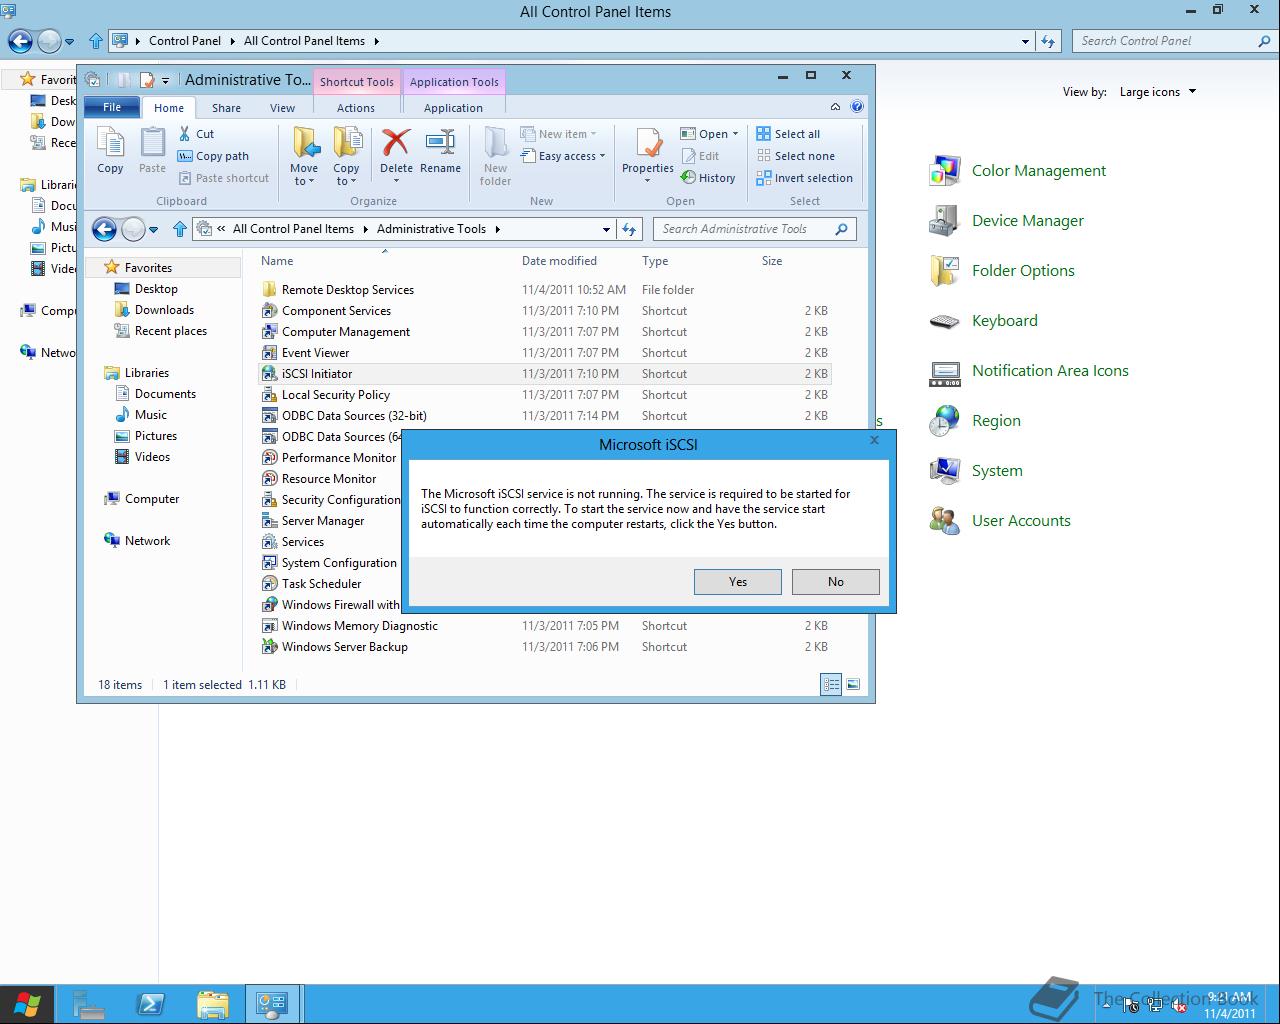Open the File menu tab
This screenshot has height=1024, width=1280.
click(x=112, y=107)
